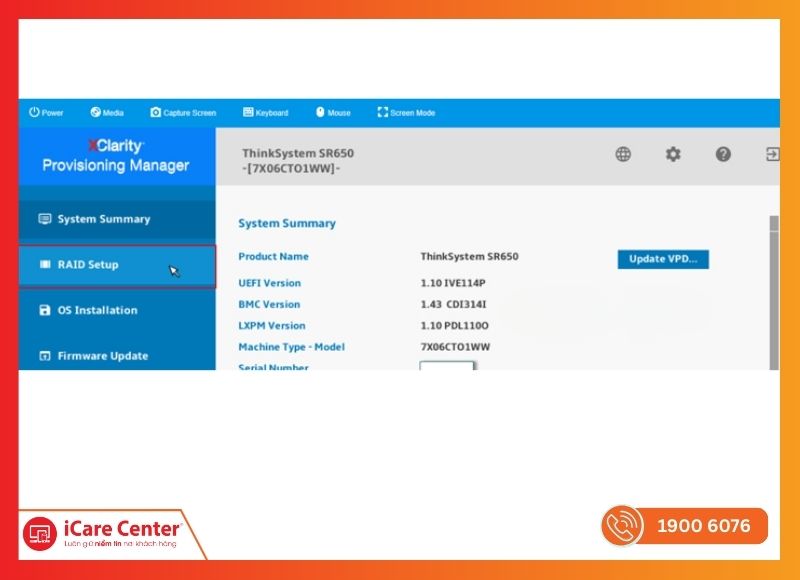Go to Firmware Update in the sidebar

(117, 356)
